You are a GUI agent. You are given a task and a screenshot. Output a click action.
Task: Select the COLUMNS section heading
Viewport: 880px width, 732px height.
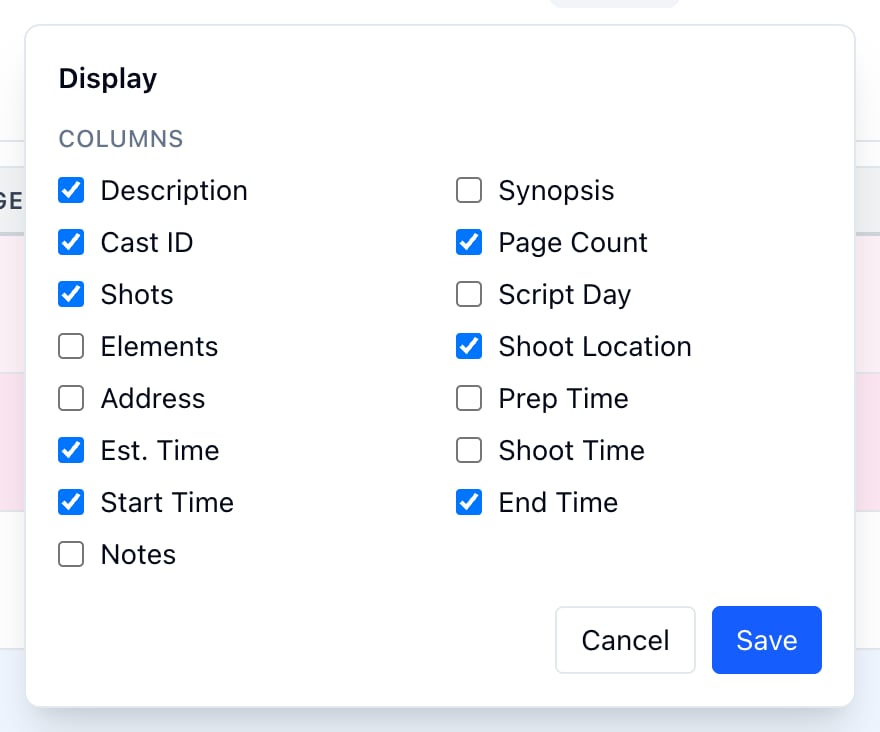(x=121, y=139)
